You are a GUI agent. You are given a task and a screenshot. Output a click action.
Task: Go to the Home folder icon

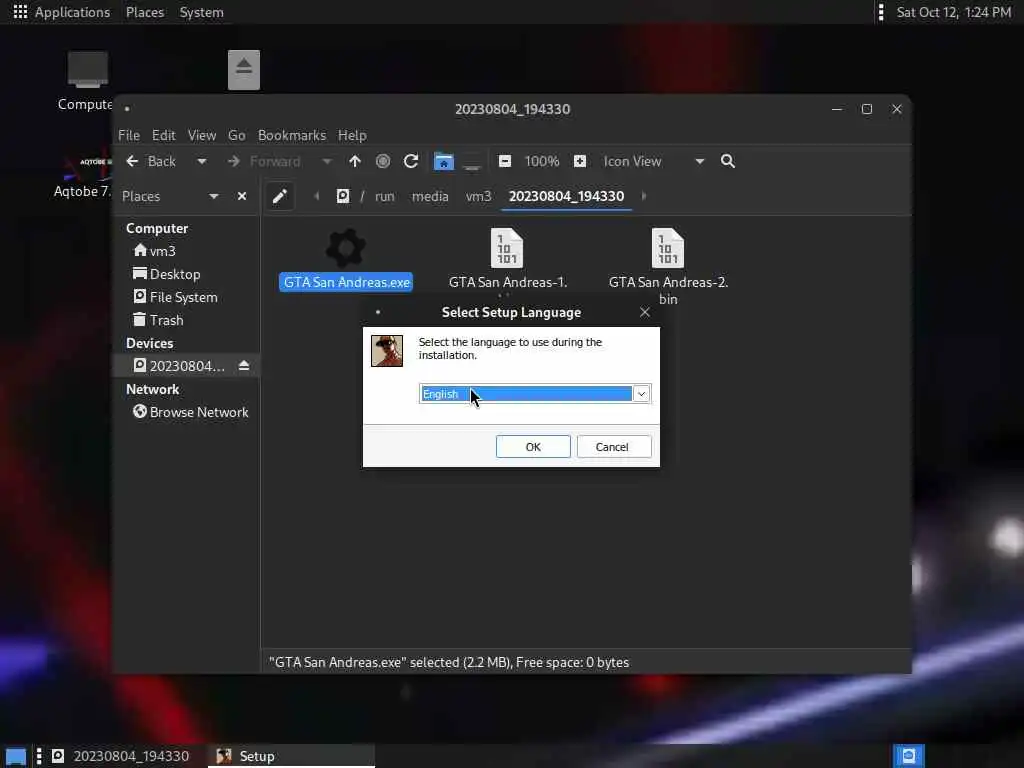coord(443,161)
